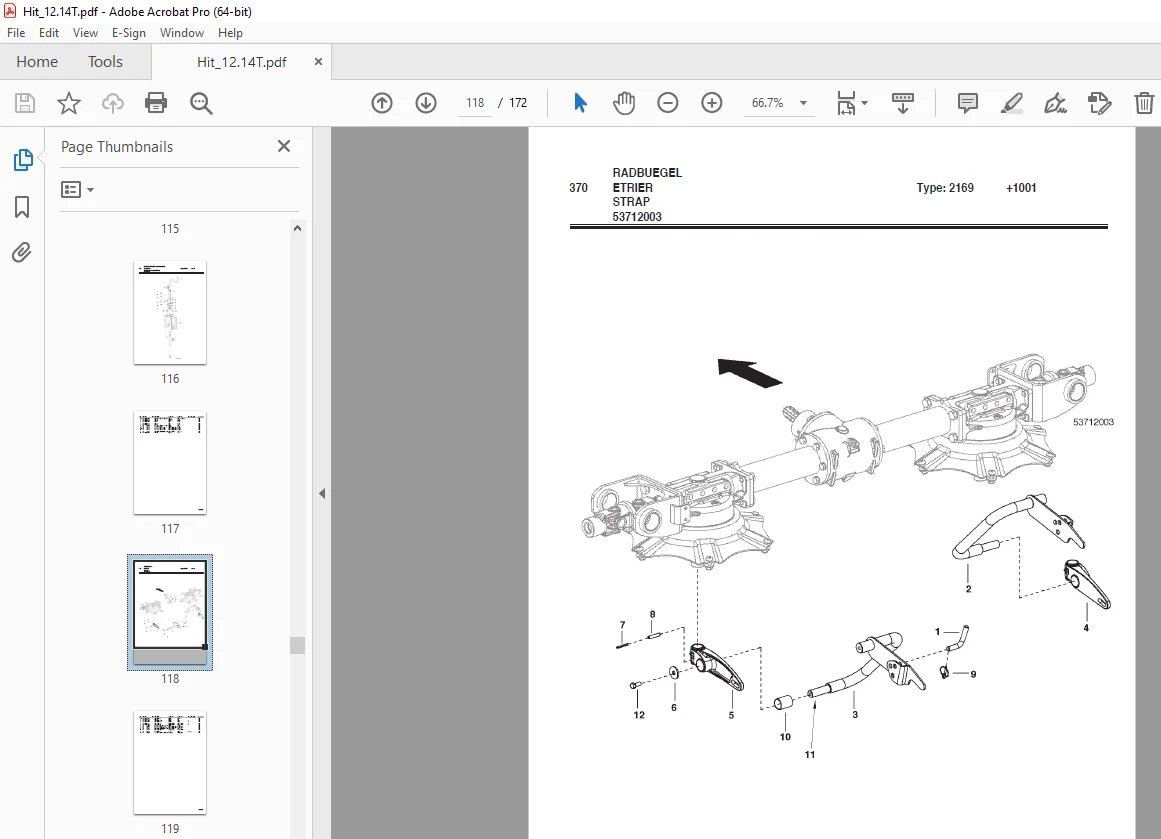Open thumbnail options menu
The height and width of the screenshot is (839, 1161).
[77, 190]
